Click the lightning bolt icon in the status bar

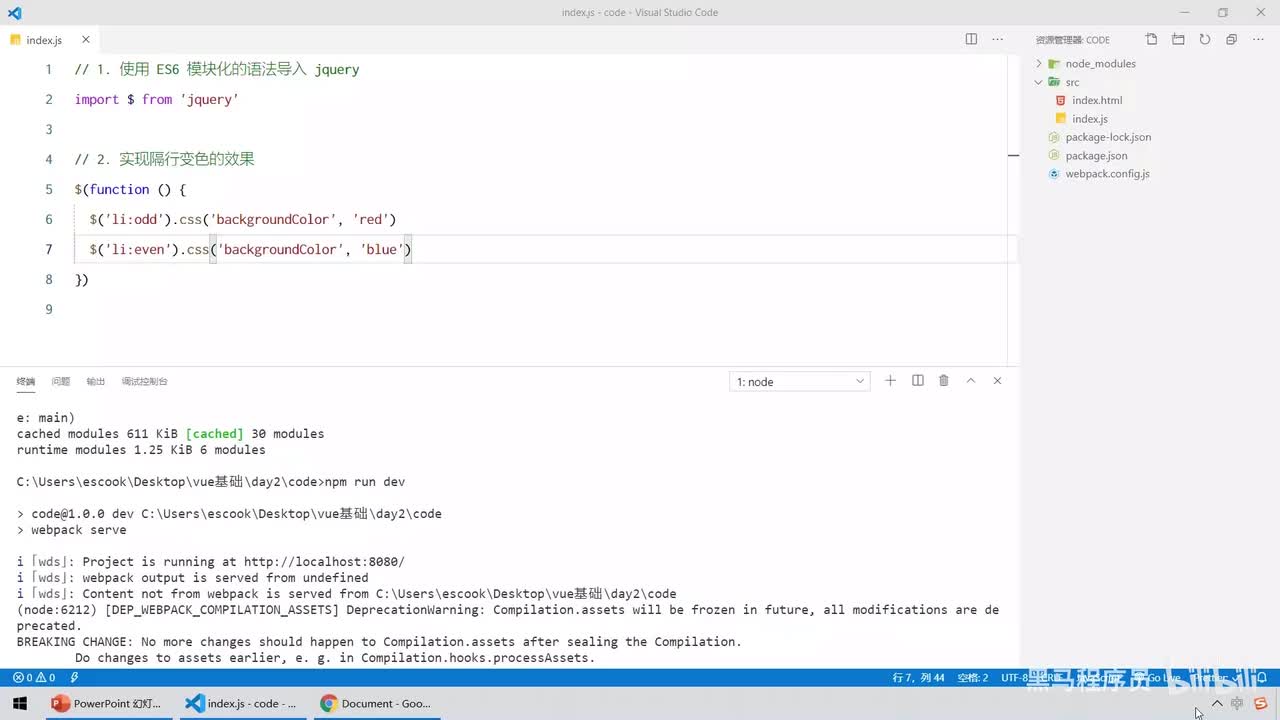point(74,677)
